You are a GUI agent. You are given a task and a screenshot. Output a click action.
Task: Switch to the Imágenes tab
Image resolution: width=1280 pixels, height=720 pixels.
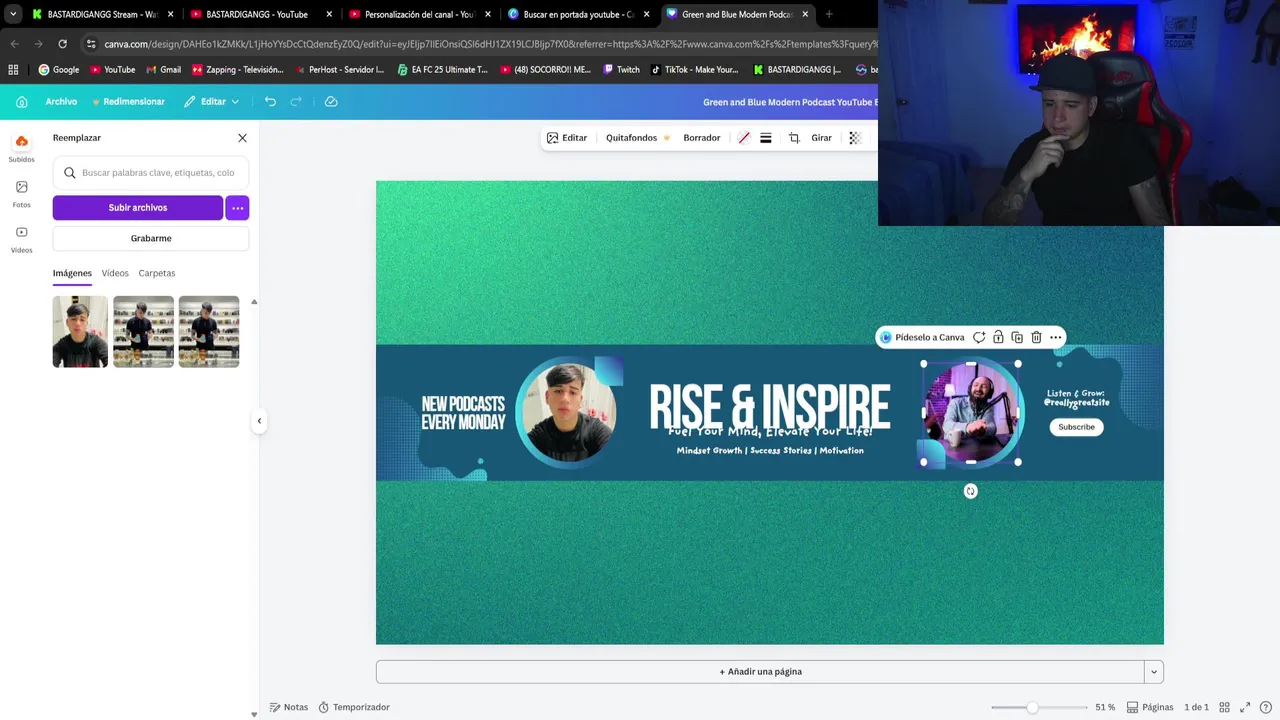click(72, 273)
